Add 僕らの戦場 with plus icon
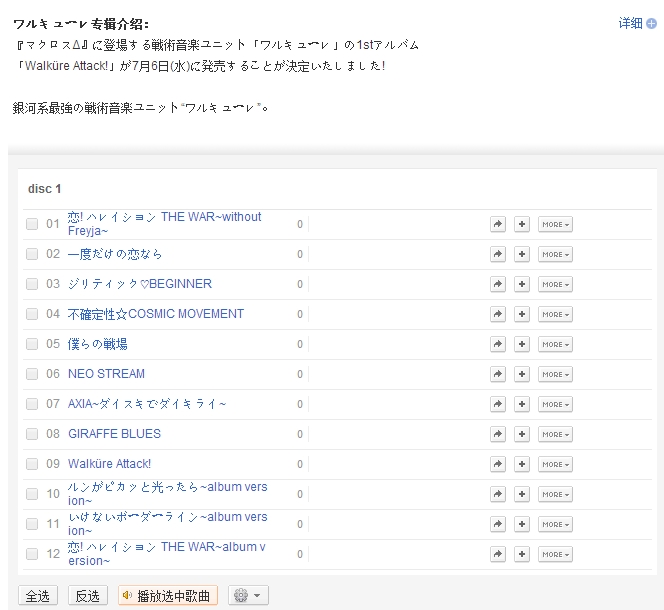 [522, 344]
